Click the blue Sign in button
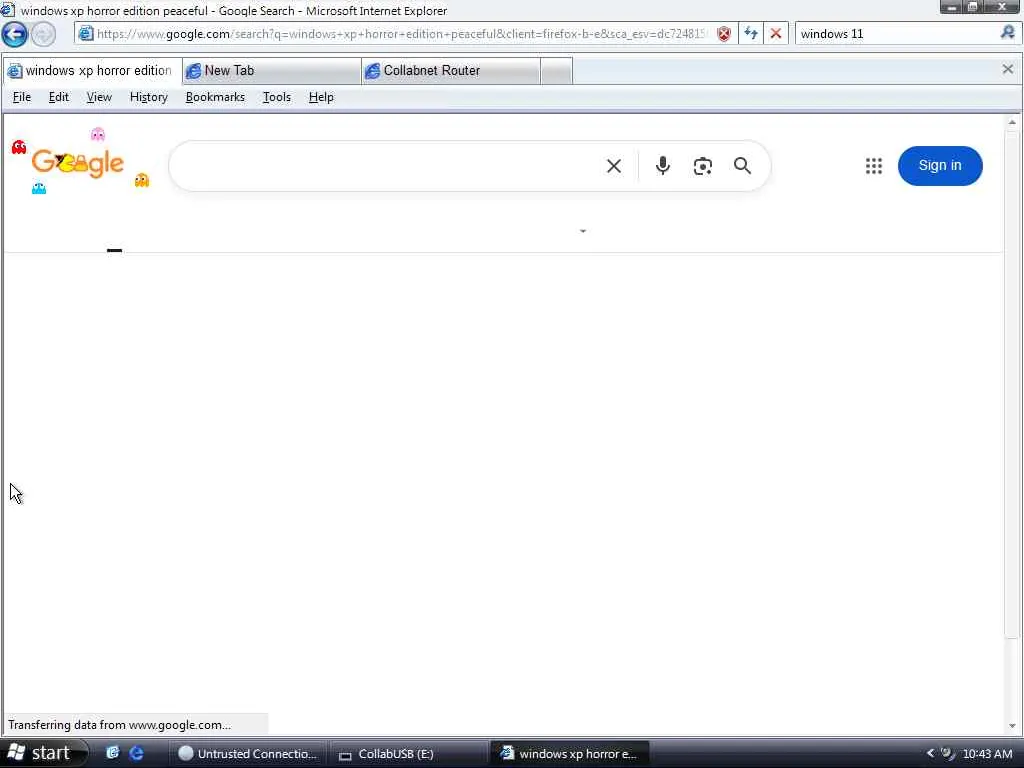The height and width of the screenshot is (768, 1024). point(940,166)
